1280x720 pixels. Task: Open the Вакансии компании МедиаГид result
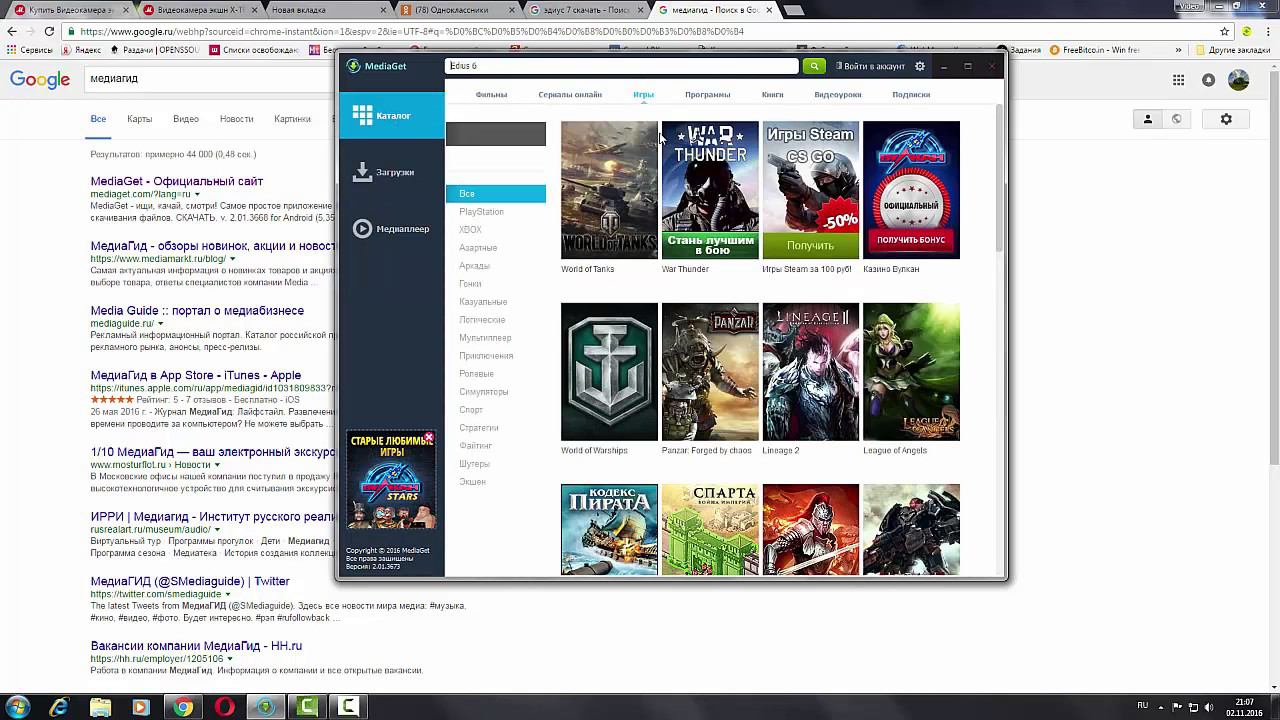click(x=196, y=646)
